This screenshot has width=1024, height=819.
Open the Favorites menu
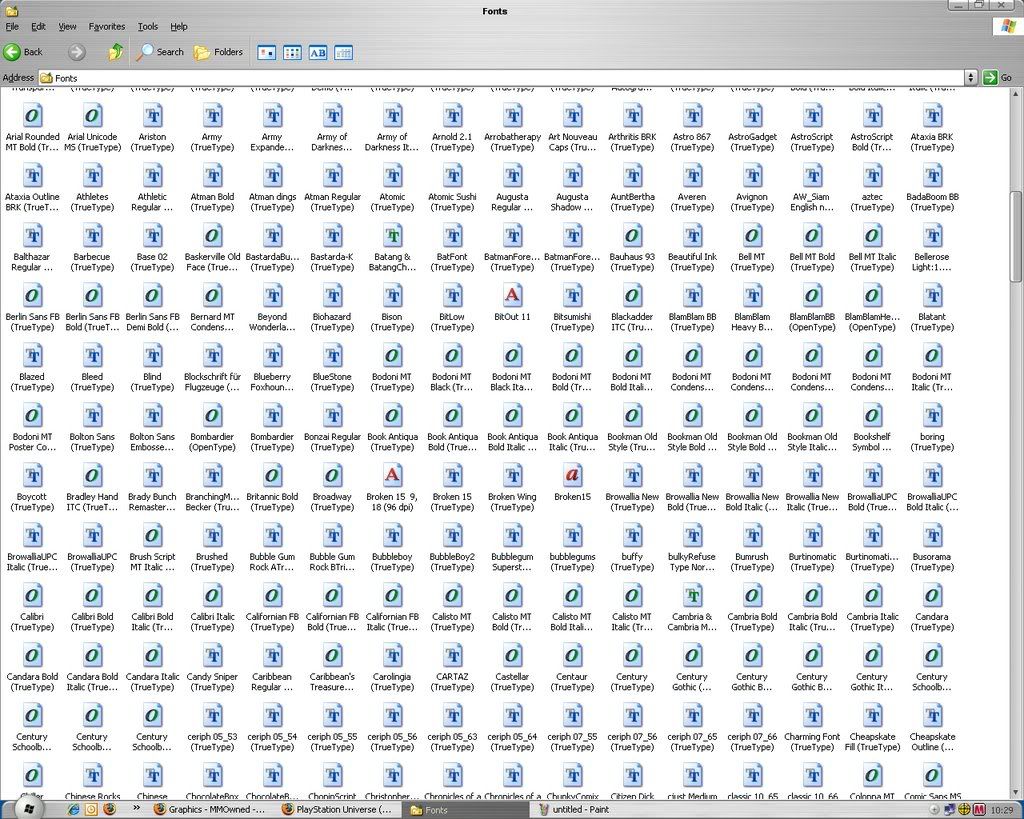107,27
